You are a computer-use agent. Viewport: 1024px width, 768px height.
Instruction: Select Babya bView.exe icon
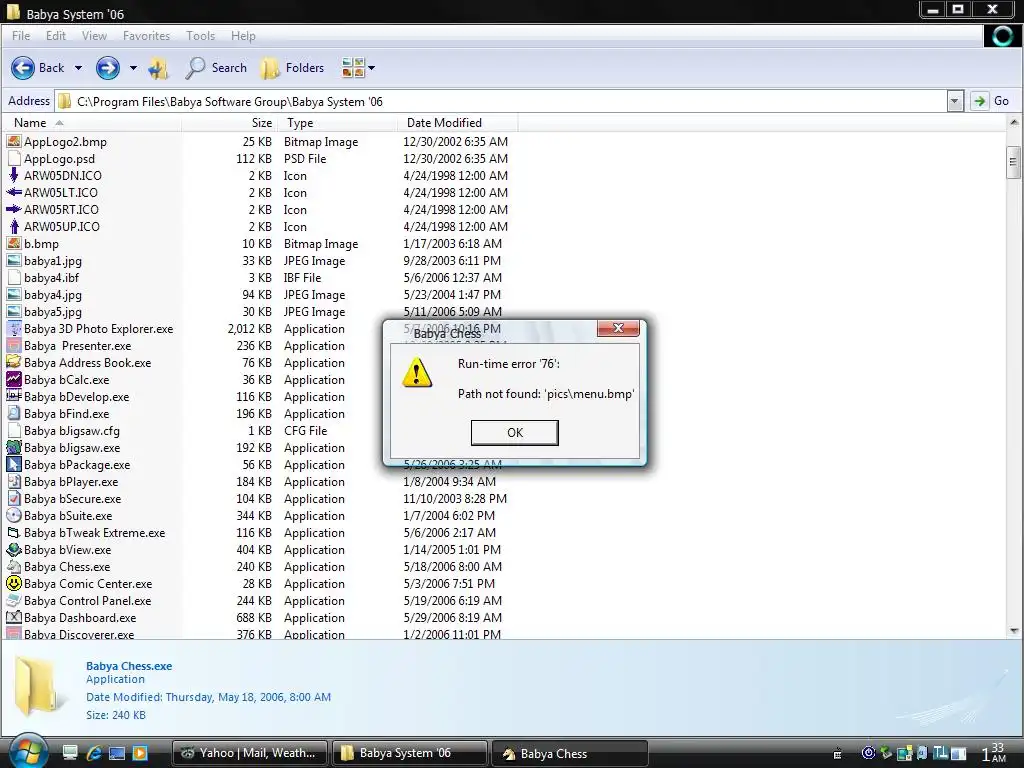coord(14,549)
